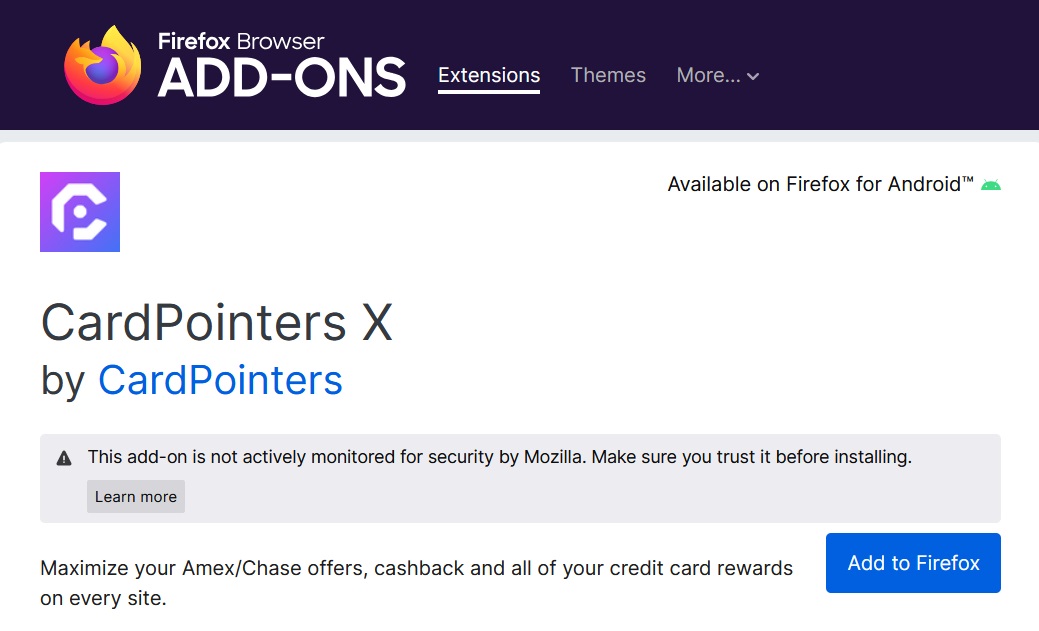Click the Maximize your Amex/Chase offers description
Viewport: 1039px width, 631px height.
[416, 568]
